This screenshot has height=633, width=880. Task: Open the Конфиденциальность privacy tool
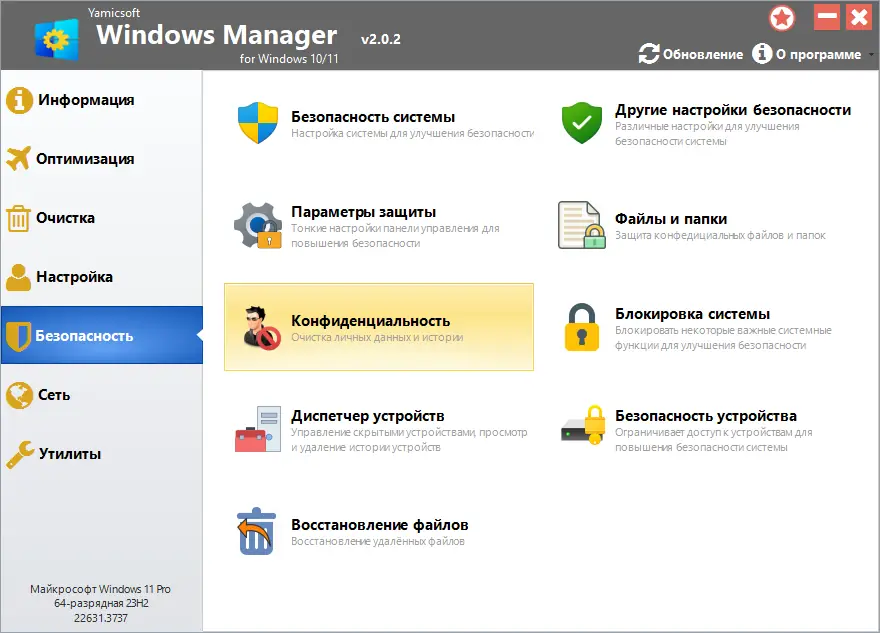370,321
